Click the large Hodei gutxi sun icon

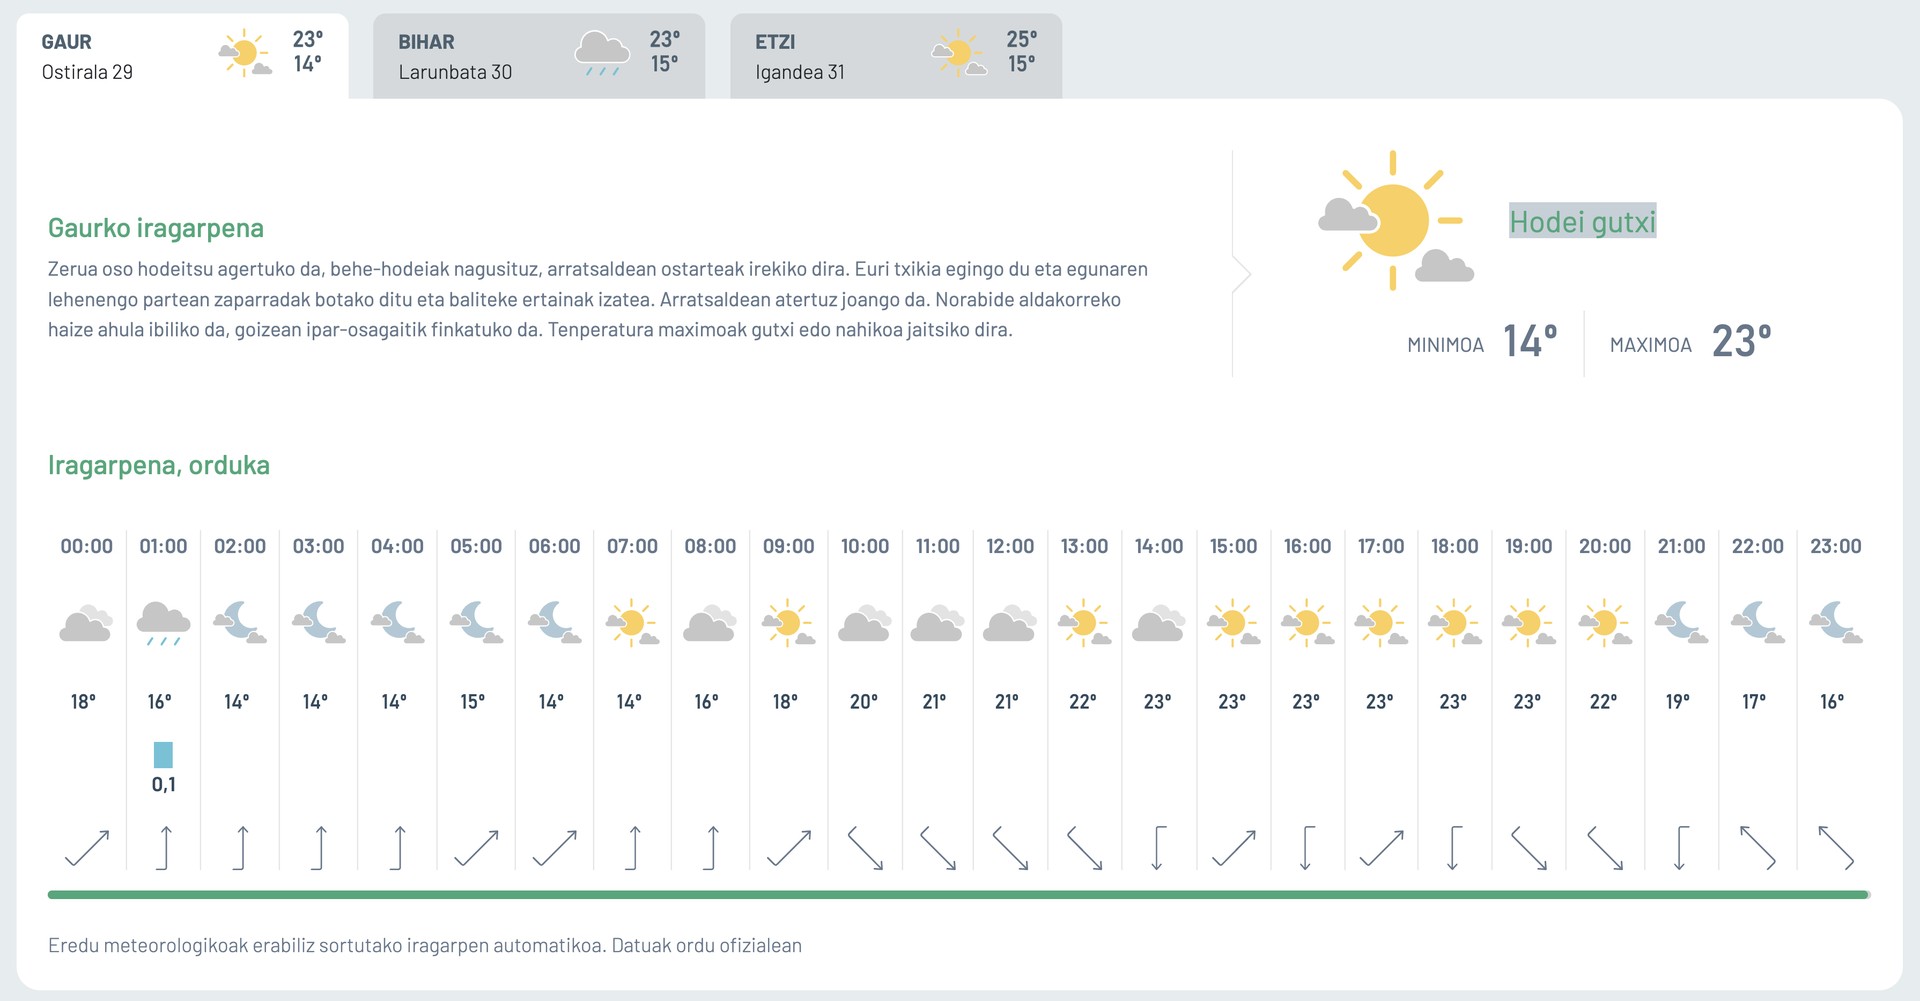pyautogui.click(x=1395, y=221)
